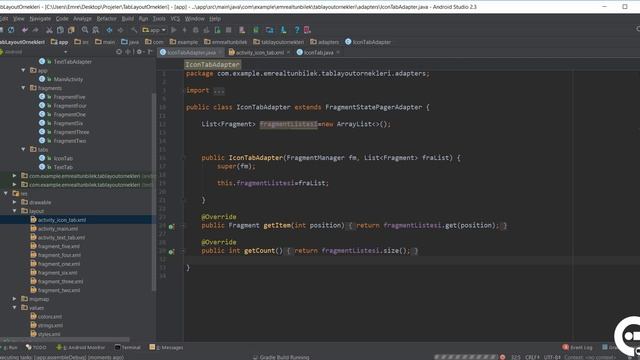
Task: Click the Debug app bug icon
Action: coord(196,30)
